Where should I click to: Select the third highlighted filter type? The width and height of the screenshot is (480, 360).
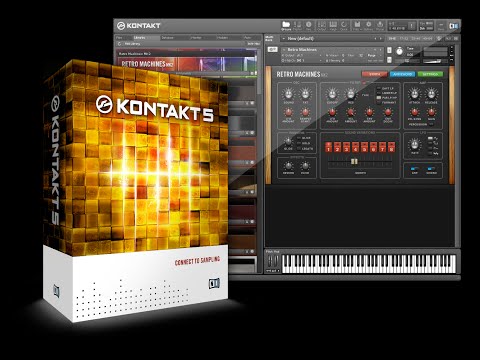[379, 98]
